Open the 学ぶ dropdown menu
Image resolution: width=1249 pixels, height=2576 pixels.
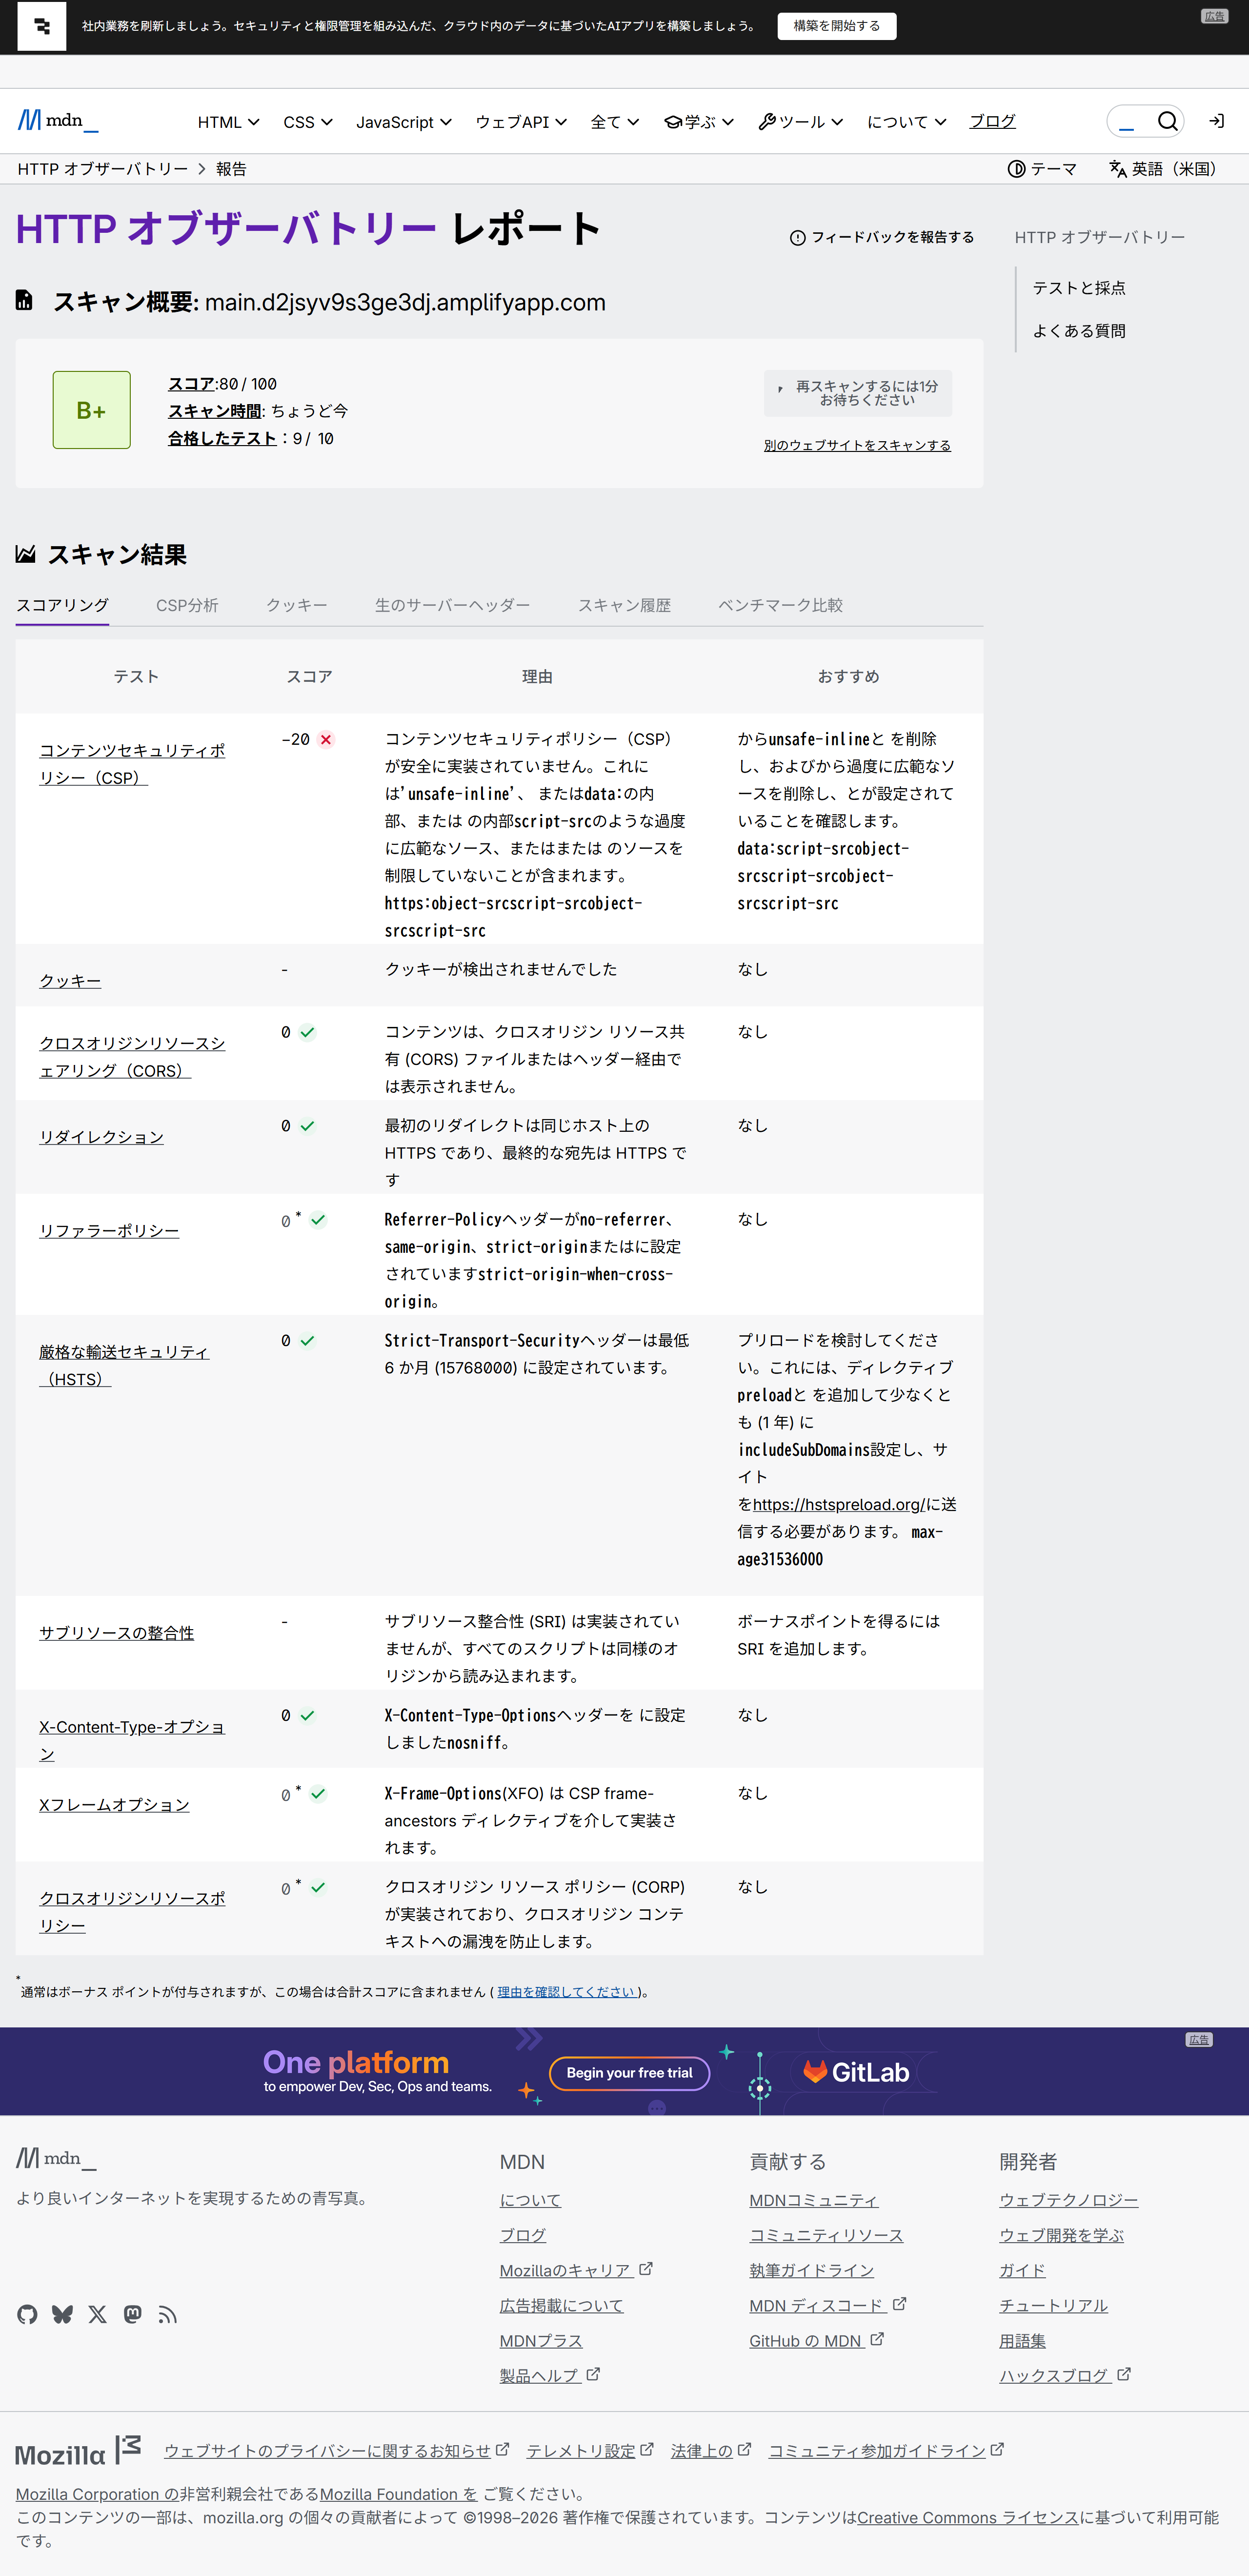click(697, 121)
